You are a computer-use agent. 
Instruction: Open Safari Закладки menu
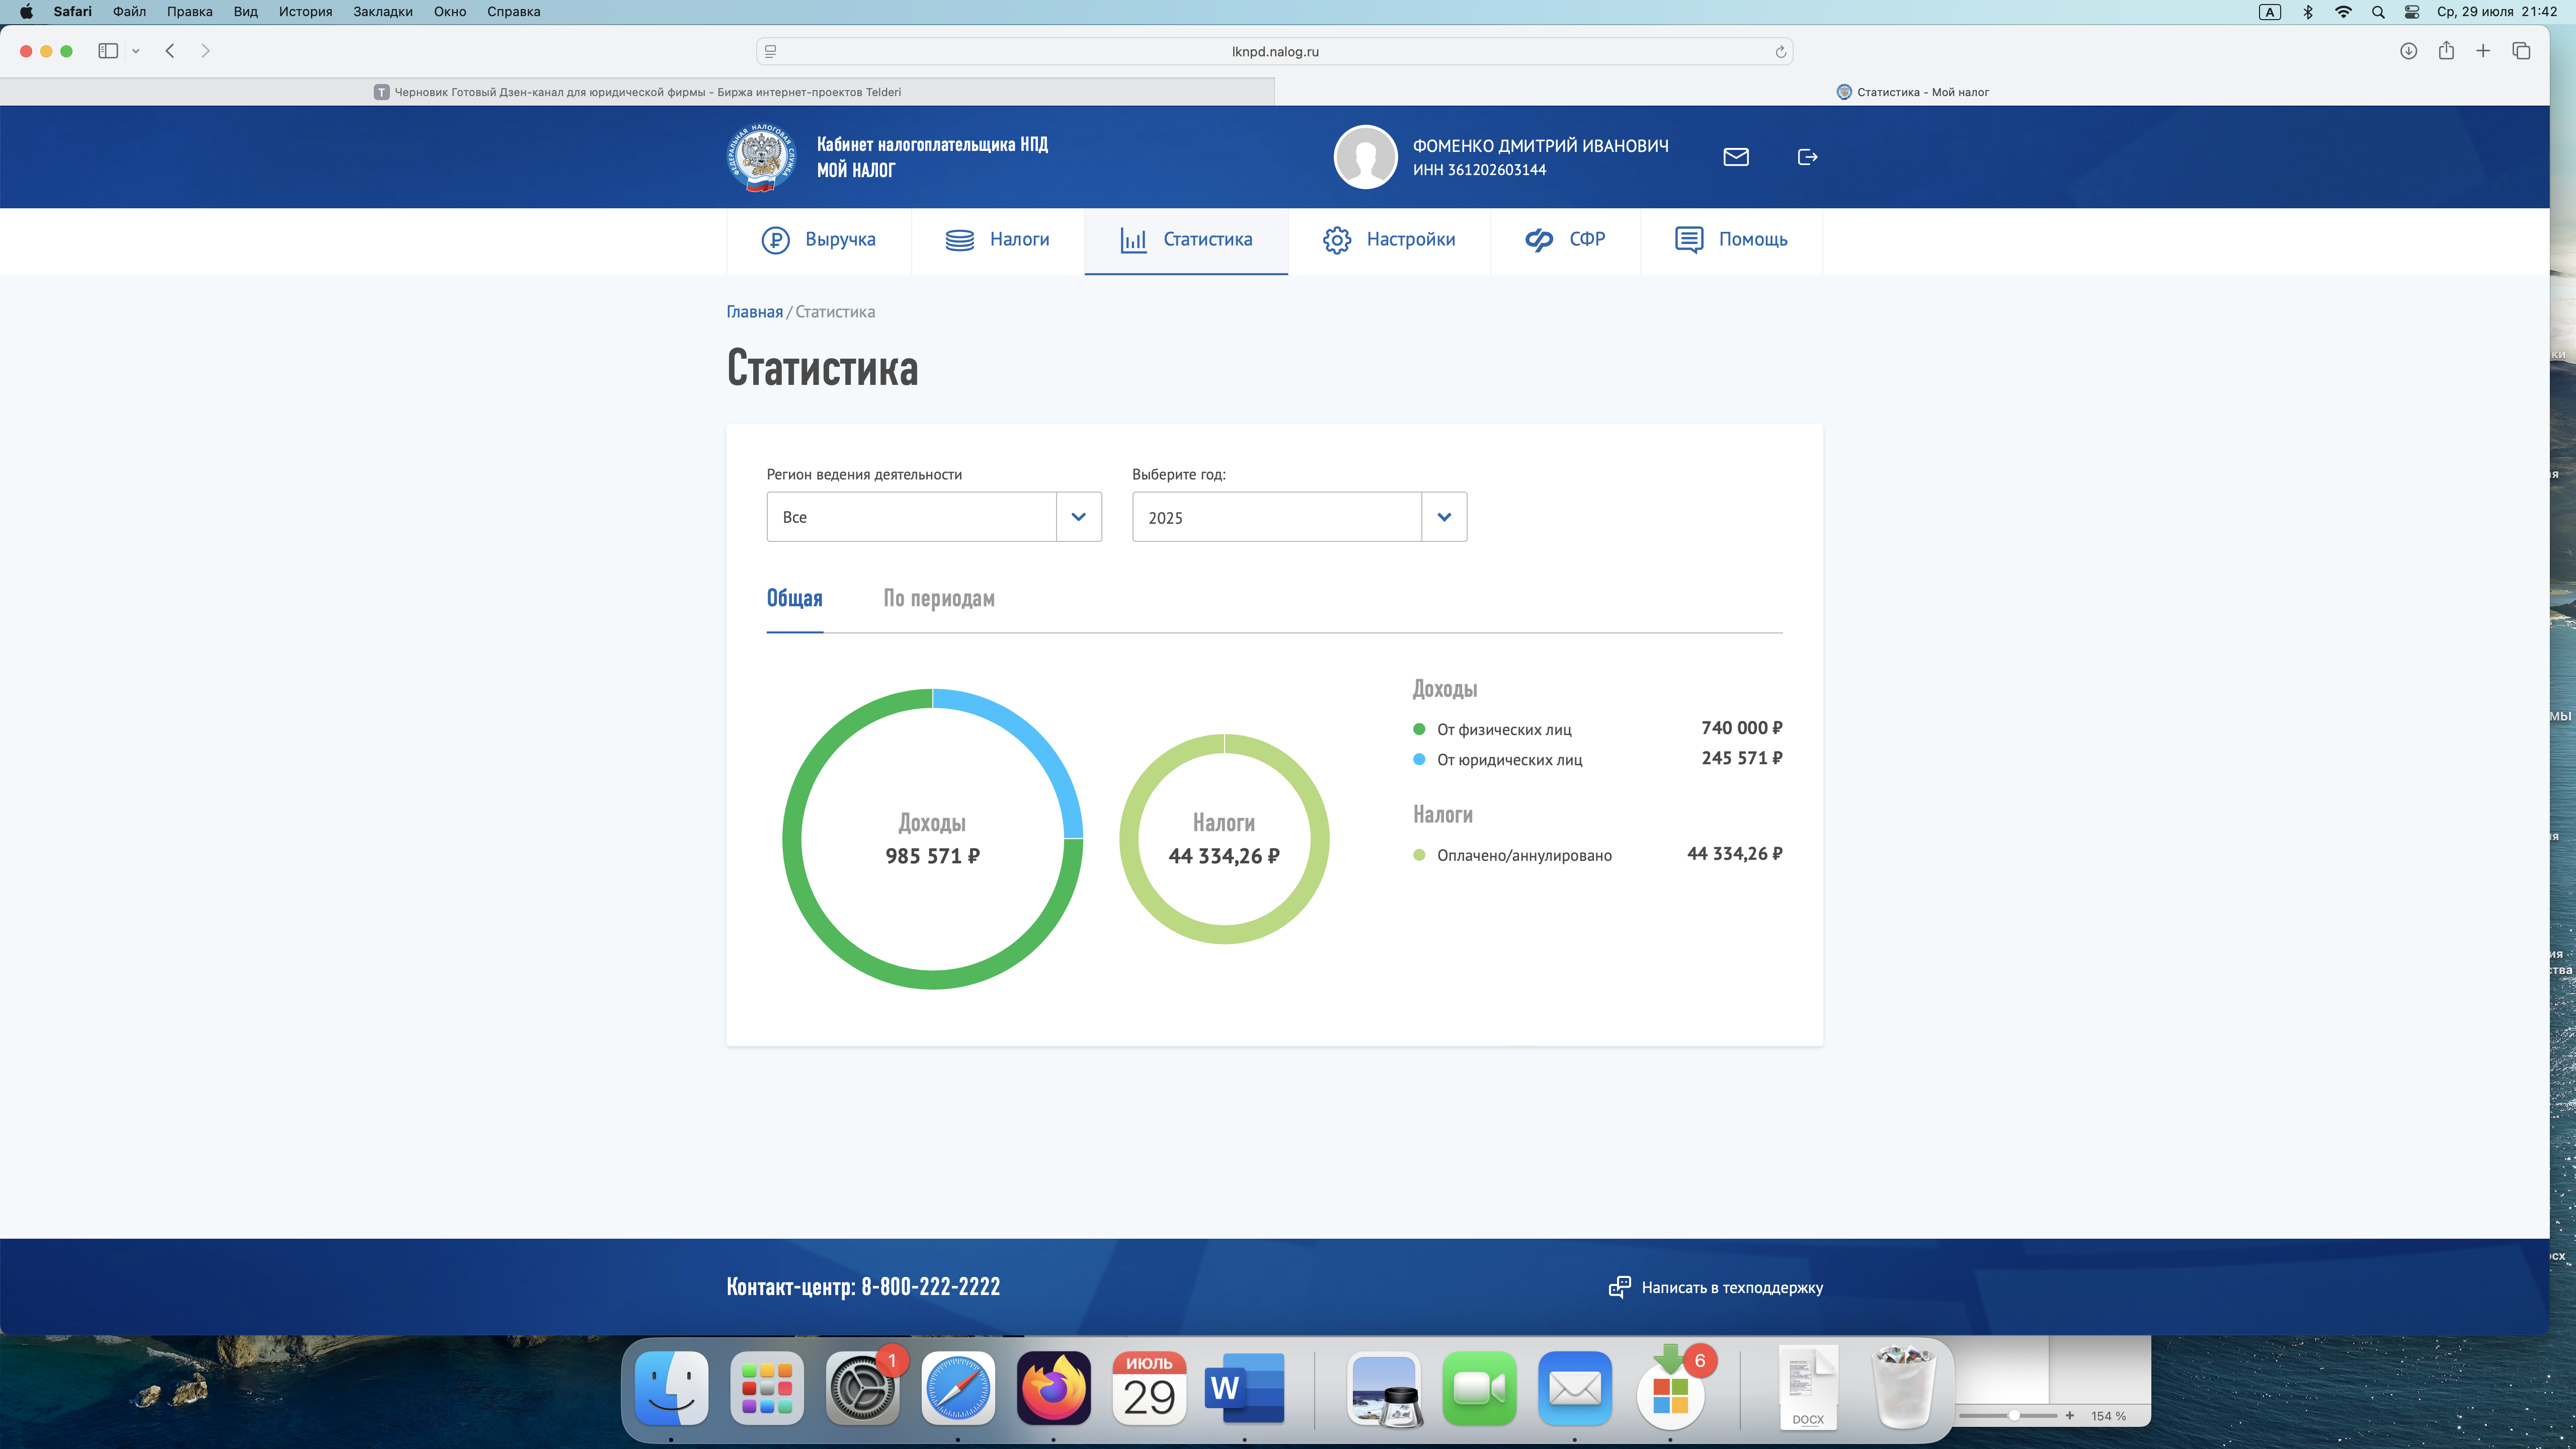(x=383, y=12)
